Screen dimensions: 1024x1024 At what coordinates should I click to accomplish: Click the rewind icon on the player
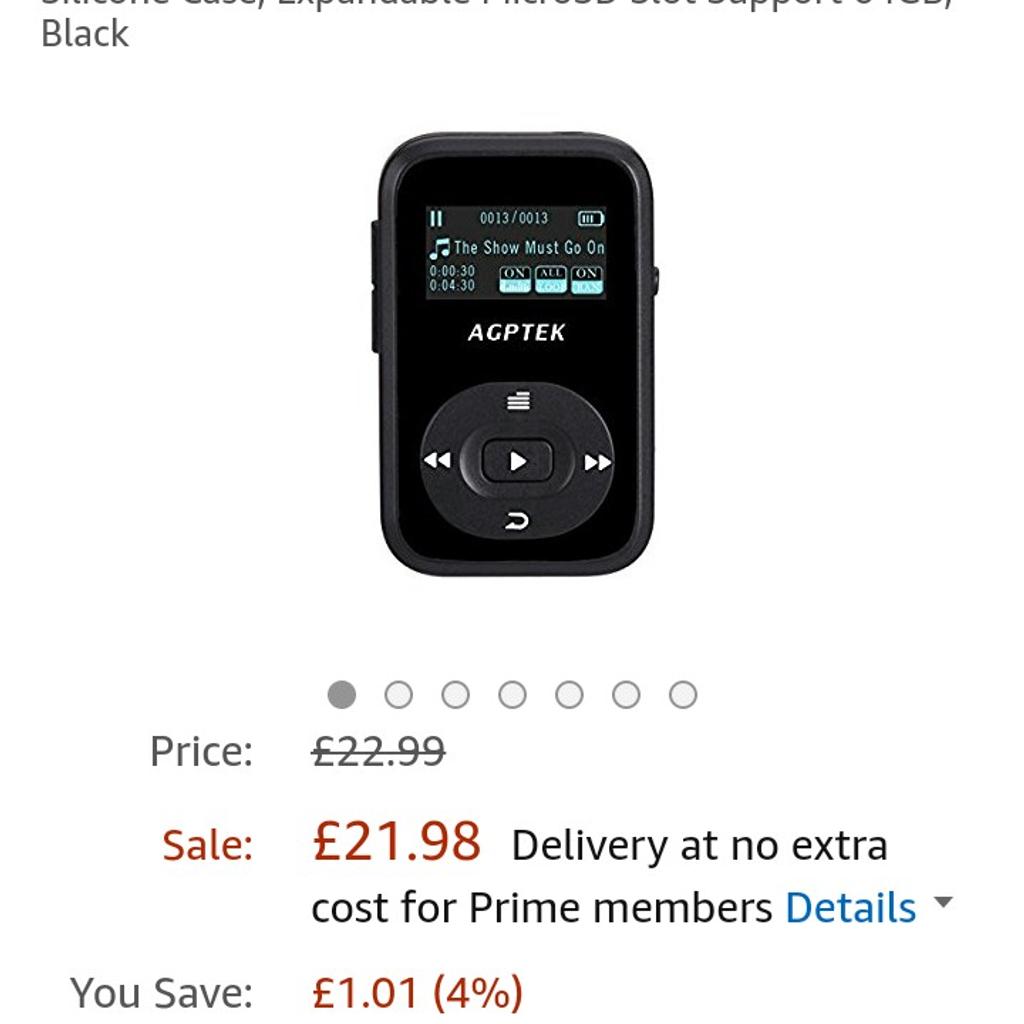click(x=437, y=459)
